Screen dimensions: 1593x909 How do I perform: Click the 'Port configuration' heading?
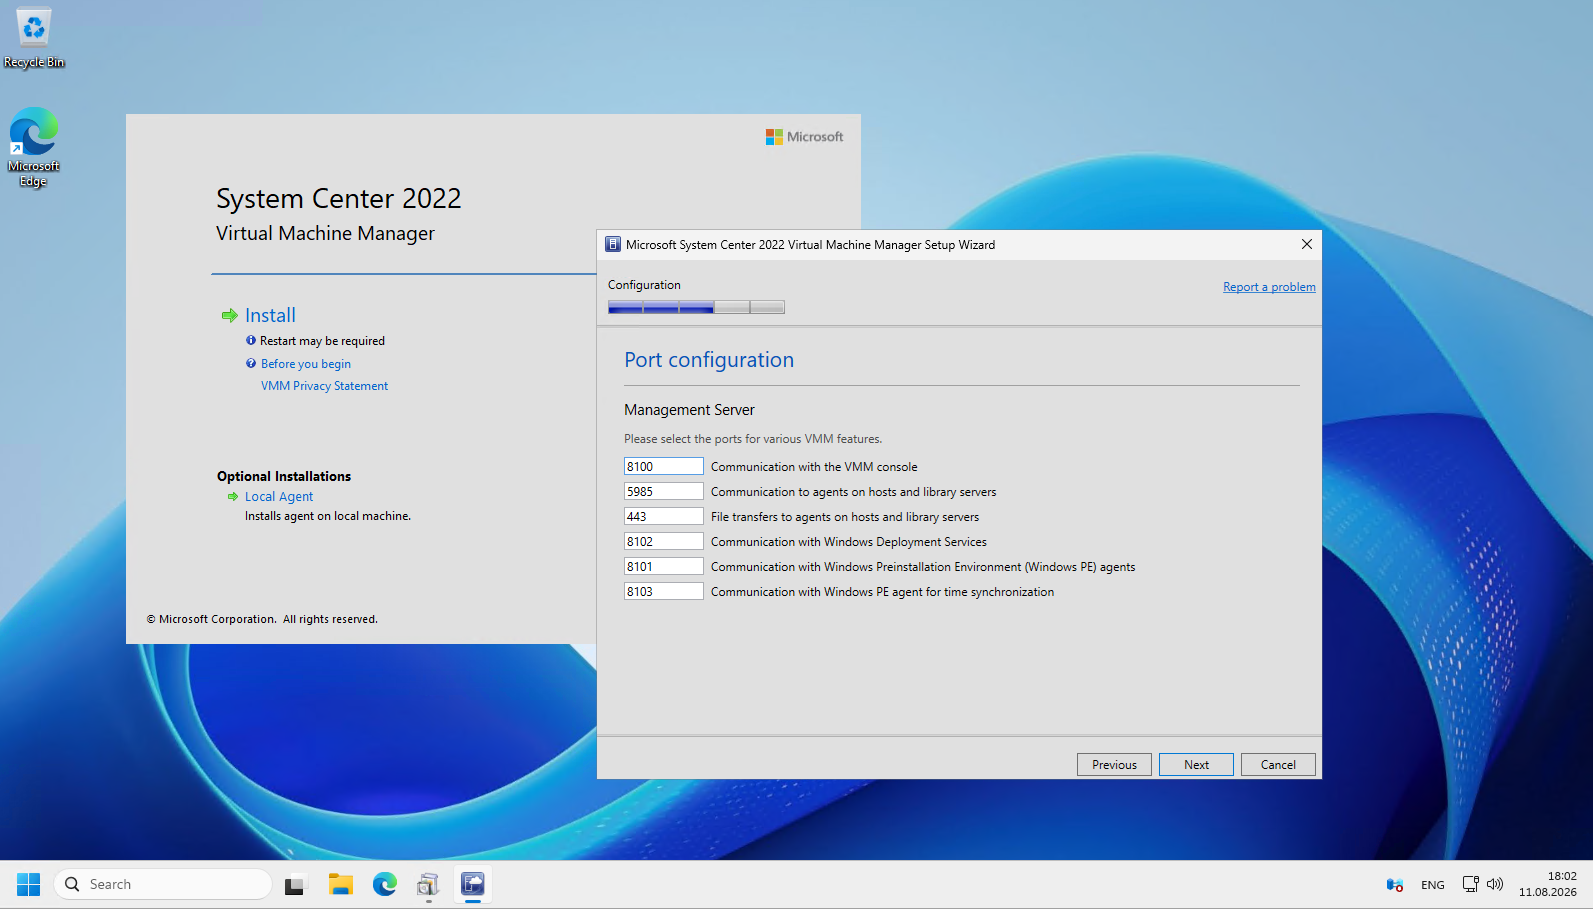[x=709, y=360]
